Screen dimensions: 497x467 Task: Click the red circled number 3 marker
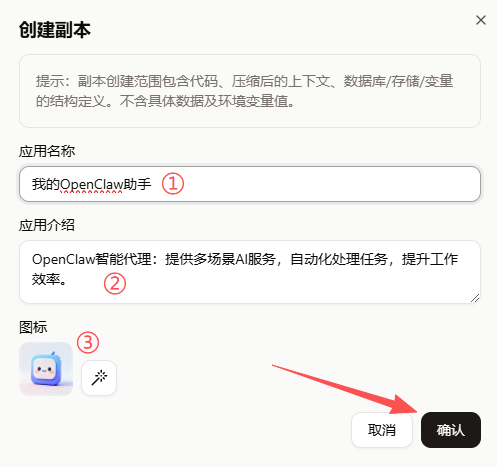pyautogui.click(x=88, y=342)
